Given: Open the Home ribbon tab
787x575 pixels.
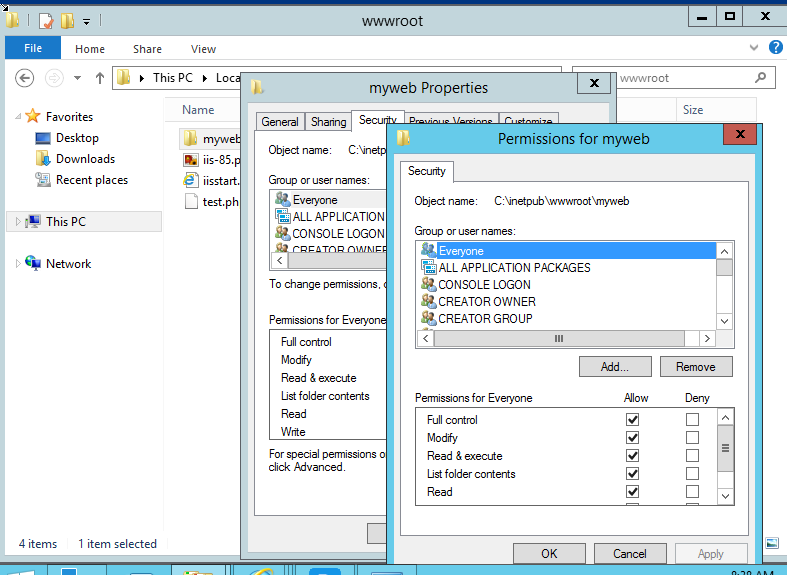Looking at the screenshot, I should pyautogui.click(x=90, y=49).
